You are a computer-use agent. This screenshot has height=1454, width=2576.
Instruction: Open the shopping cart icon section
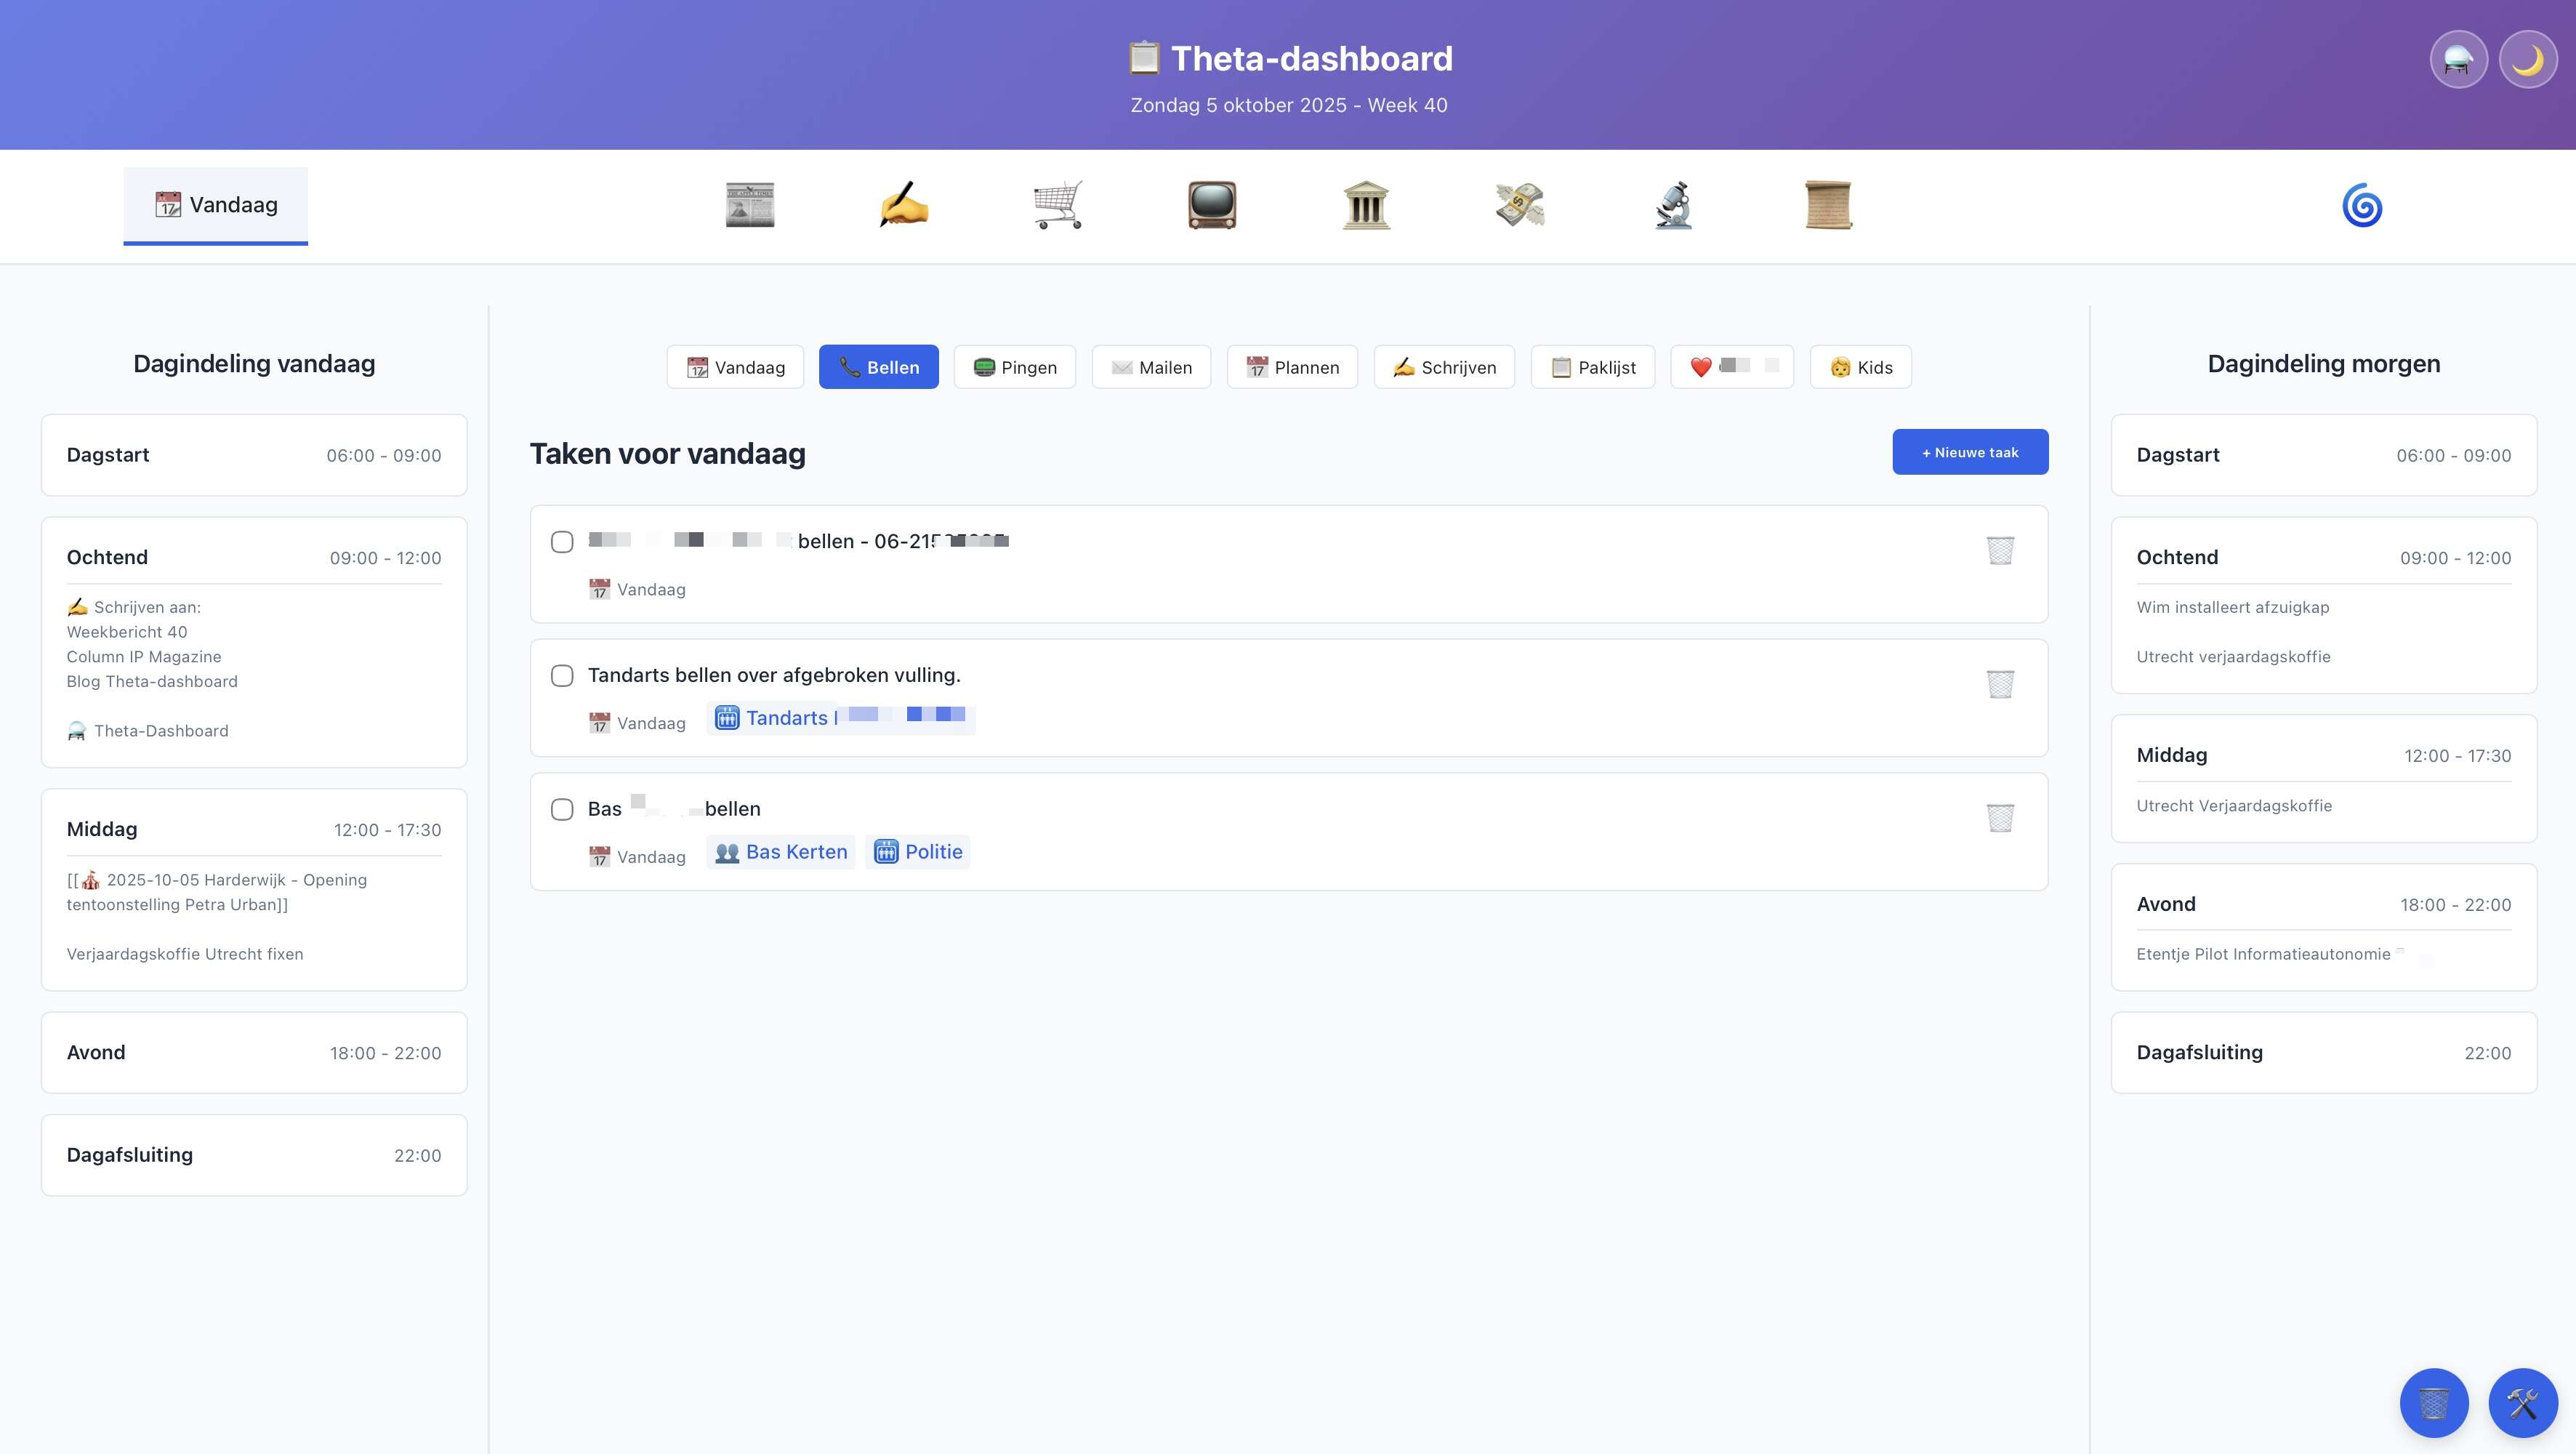pos(1057,205)
